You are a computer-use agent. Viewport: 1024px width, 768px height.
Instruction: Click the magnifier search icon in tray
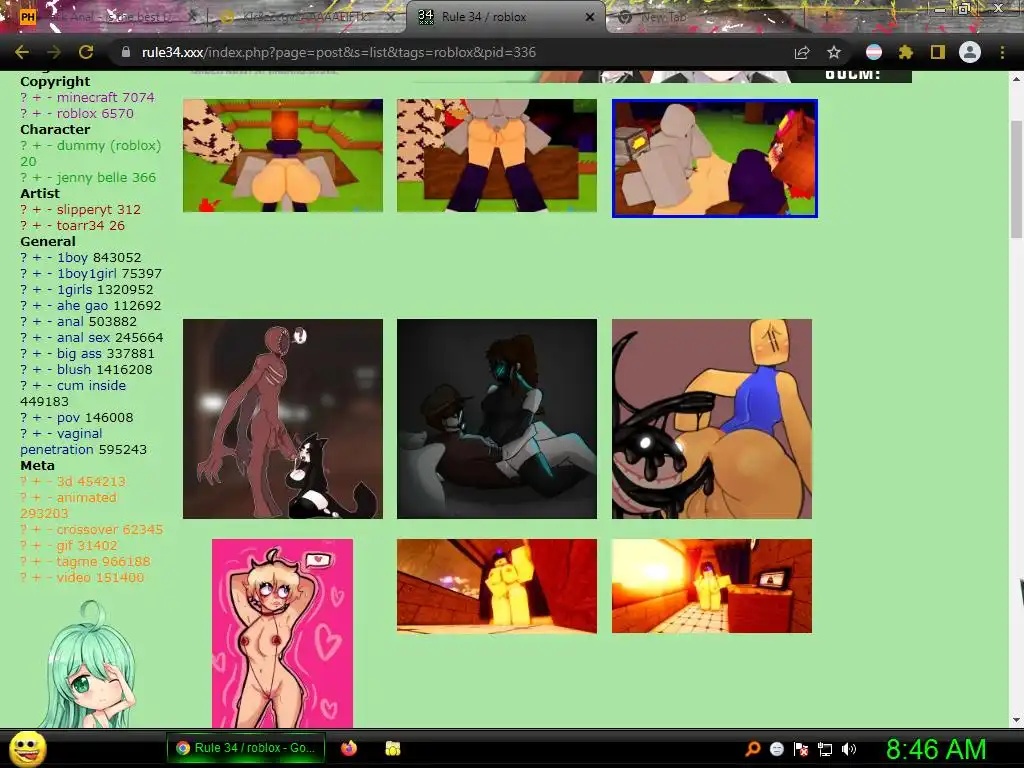tap(752, 749)
